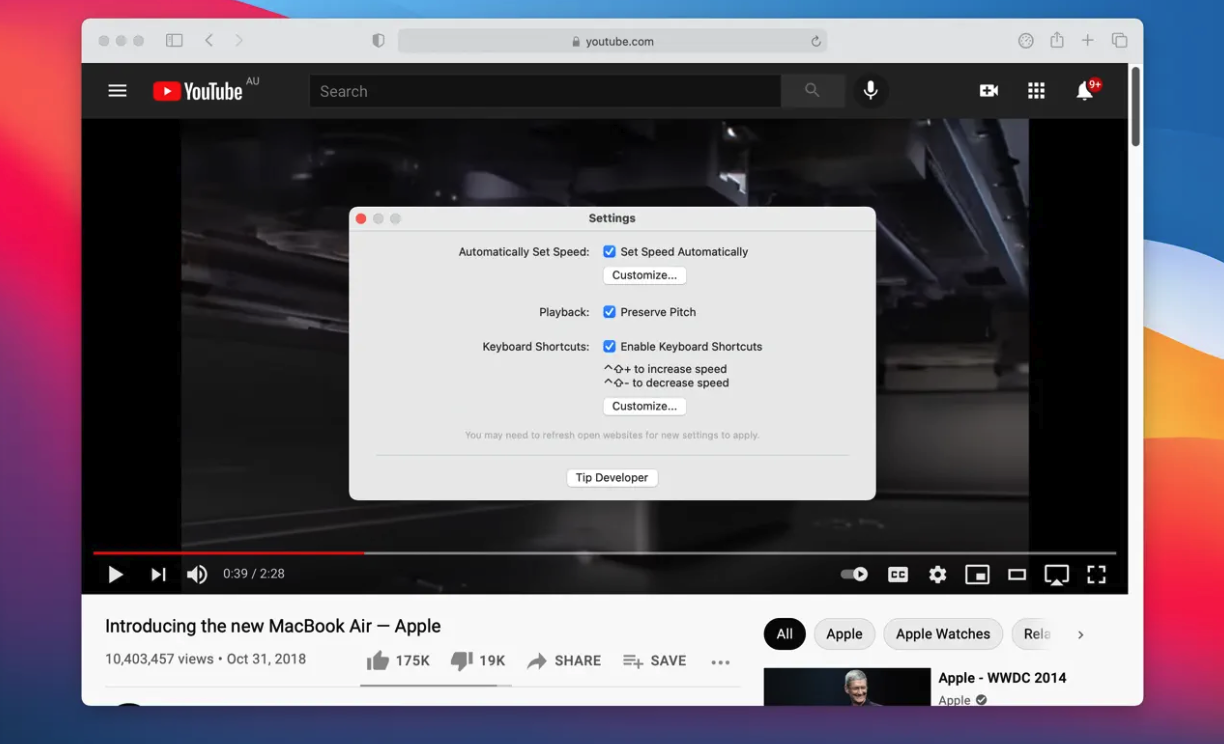This screenshot has height=744, width=1224.
Task: Uncheck Set Speed Automatically
Action: pyautogui.click(x=609, y=252)
